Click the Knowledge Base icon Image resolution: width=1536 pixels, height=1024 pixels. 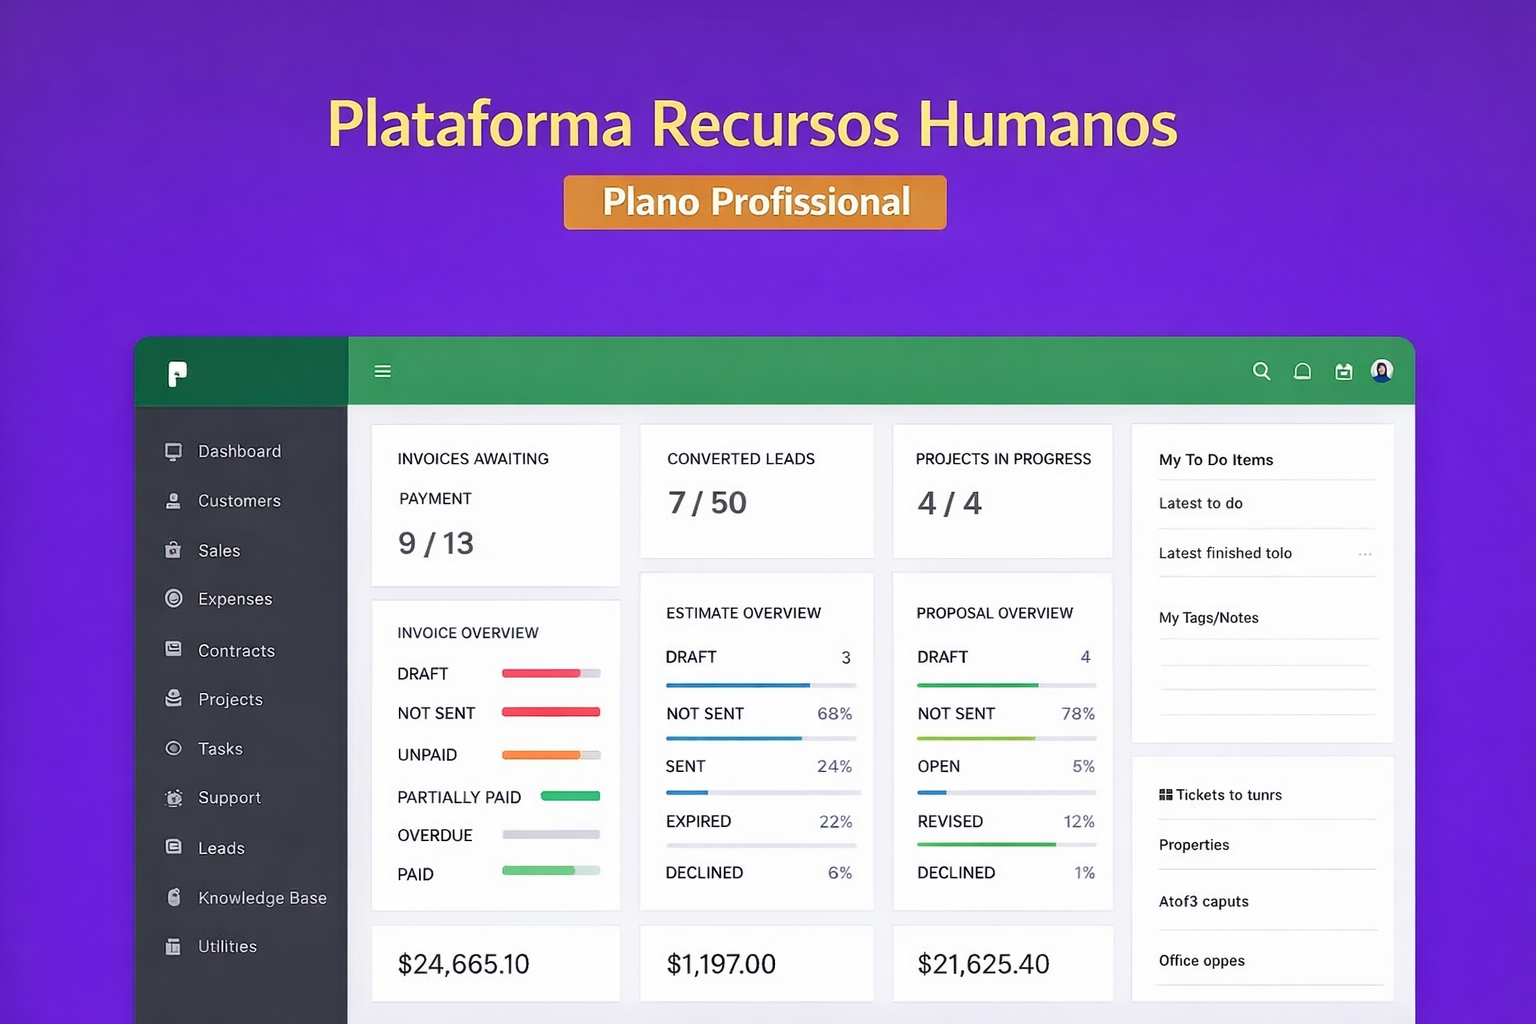172,897
